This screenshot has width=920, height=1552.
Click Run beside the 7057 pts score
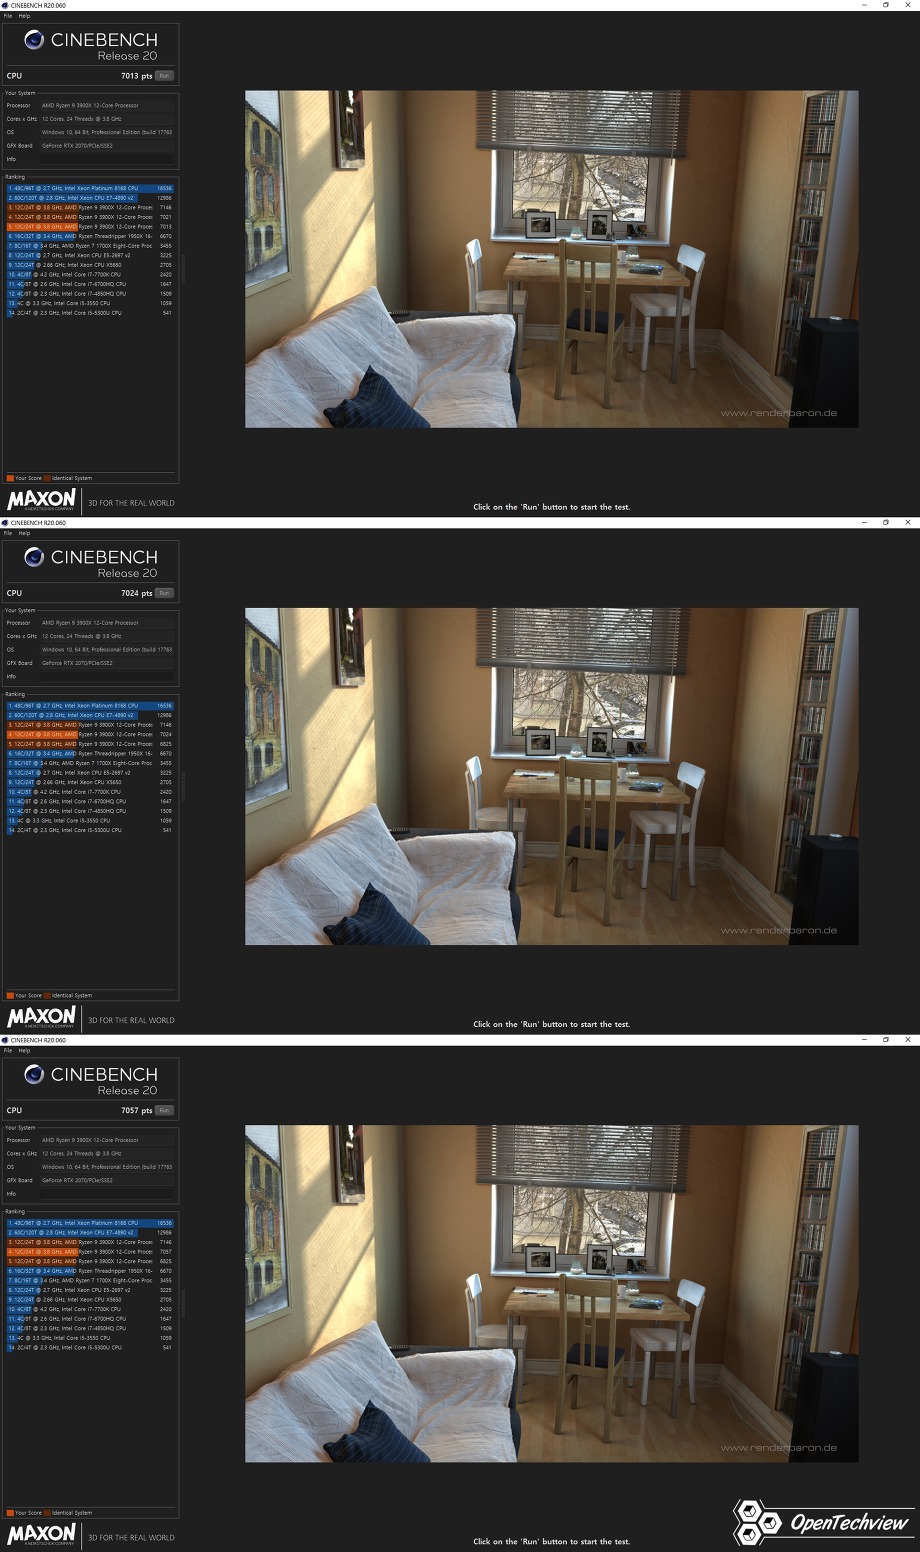[x=165, y=1110]
